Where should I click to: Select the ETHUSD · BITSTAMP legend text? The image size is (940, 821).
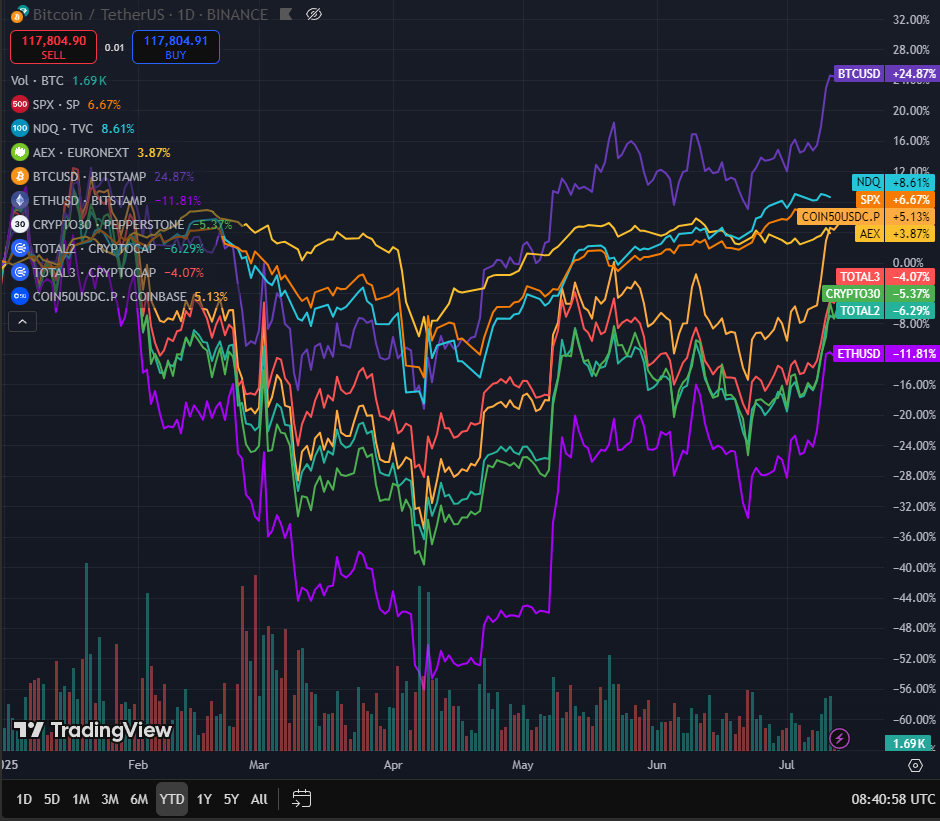[x=89, y=200]
